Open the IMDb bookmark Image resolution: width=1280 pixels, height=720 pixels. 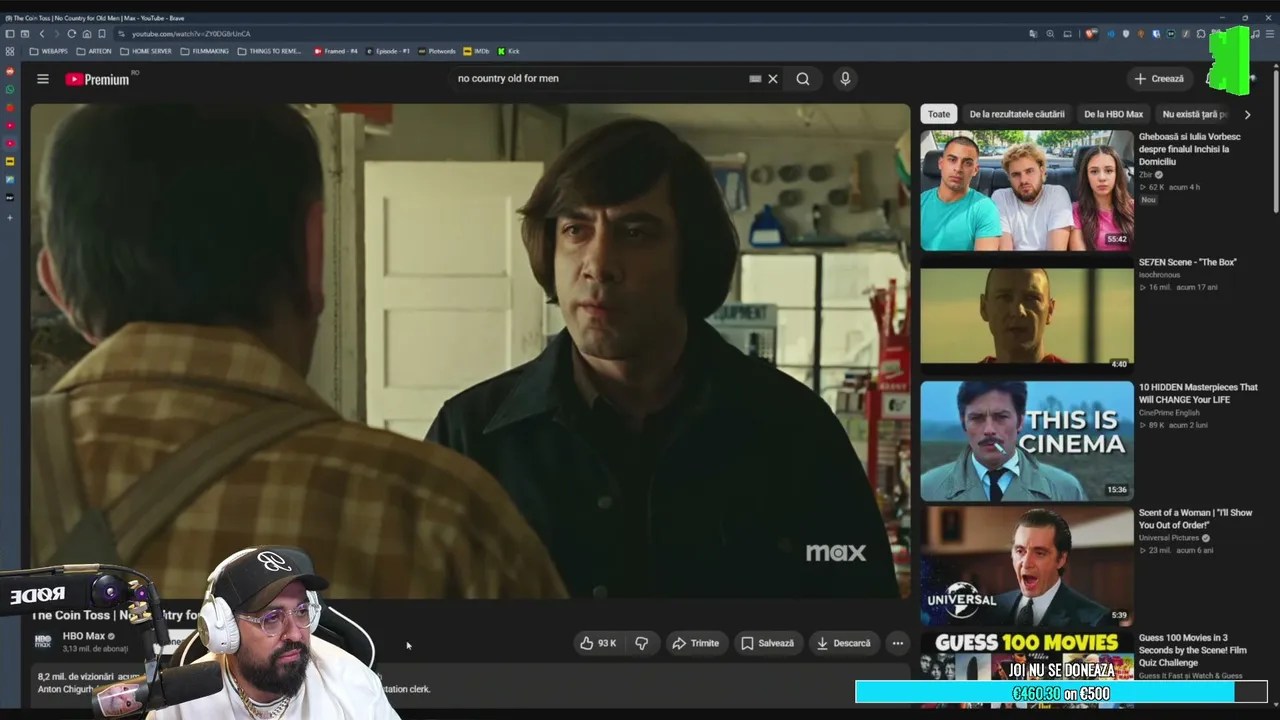[x=476, y=51]
